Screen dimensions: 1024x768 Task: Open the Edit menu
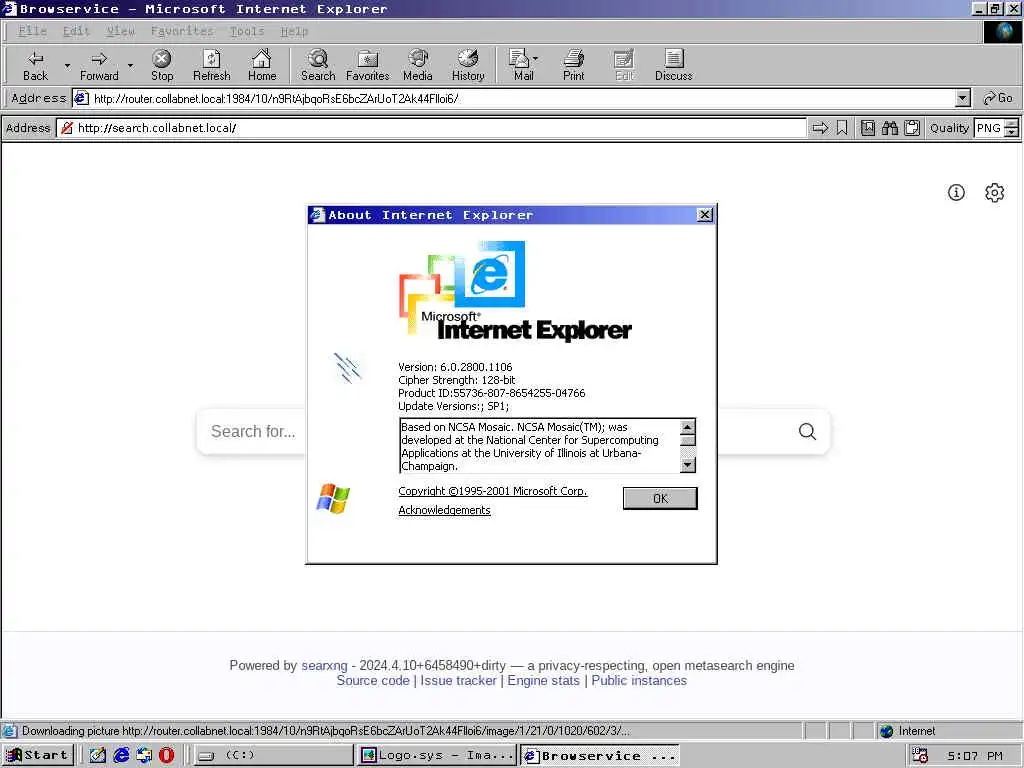[x=76, y=31]
